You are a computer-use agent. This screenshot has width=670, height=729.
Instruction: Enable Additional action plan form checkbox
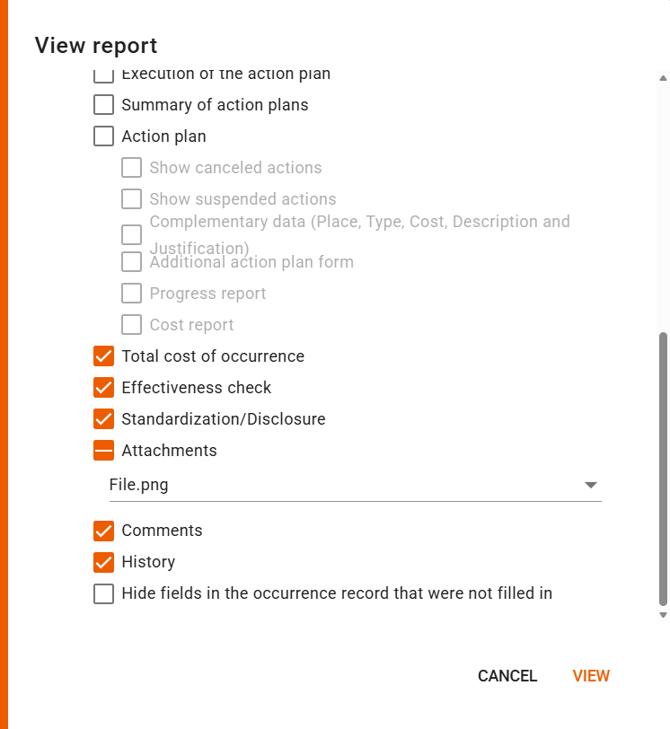132,262
